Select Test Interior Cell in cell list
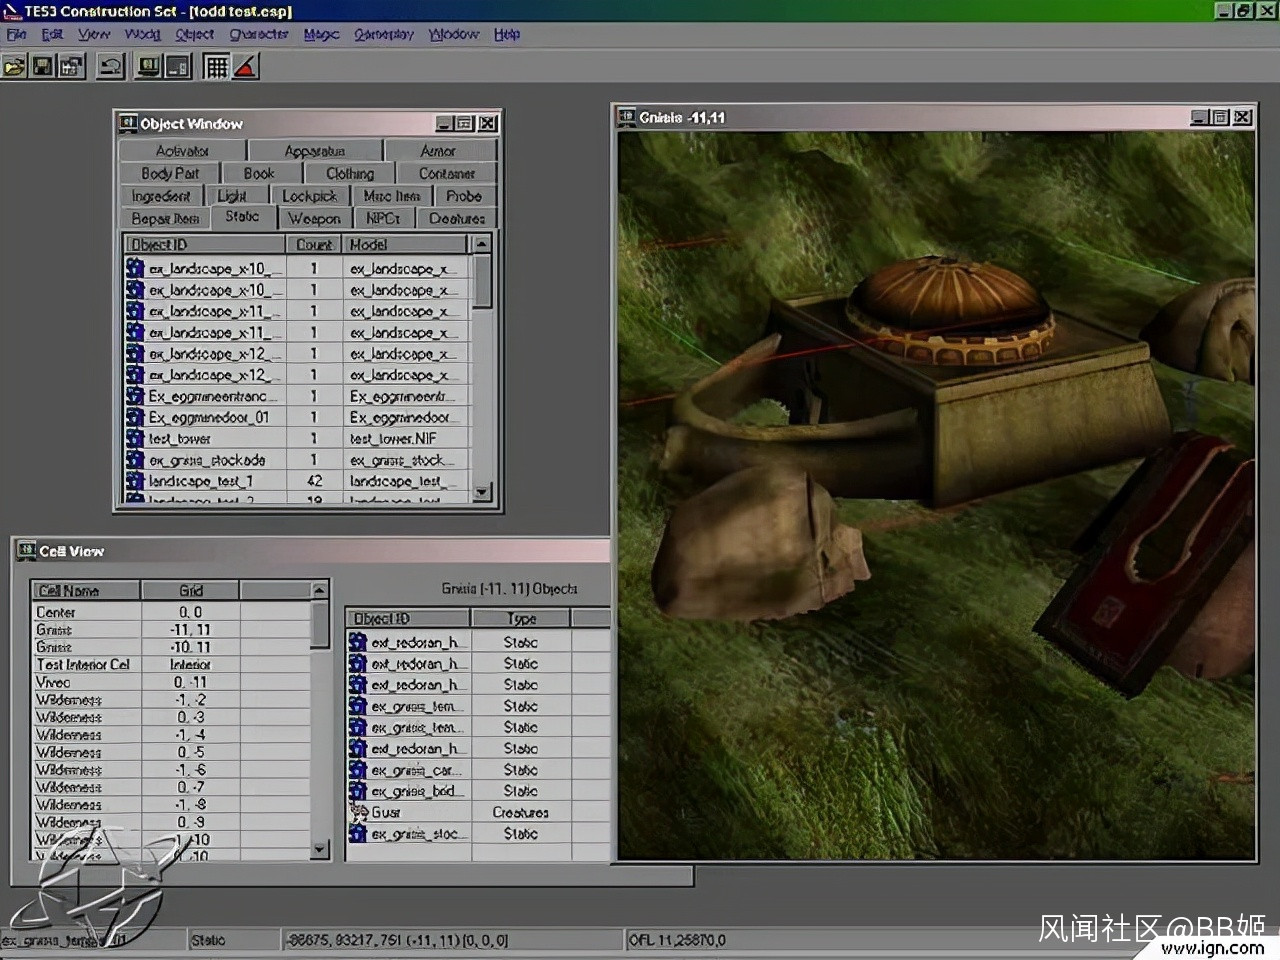 tap(83, 664)
